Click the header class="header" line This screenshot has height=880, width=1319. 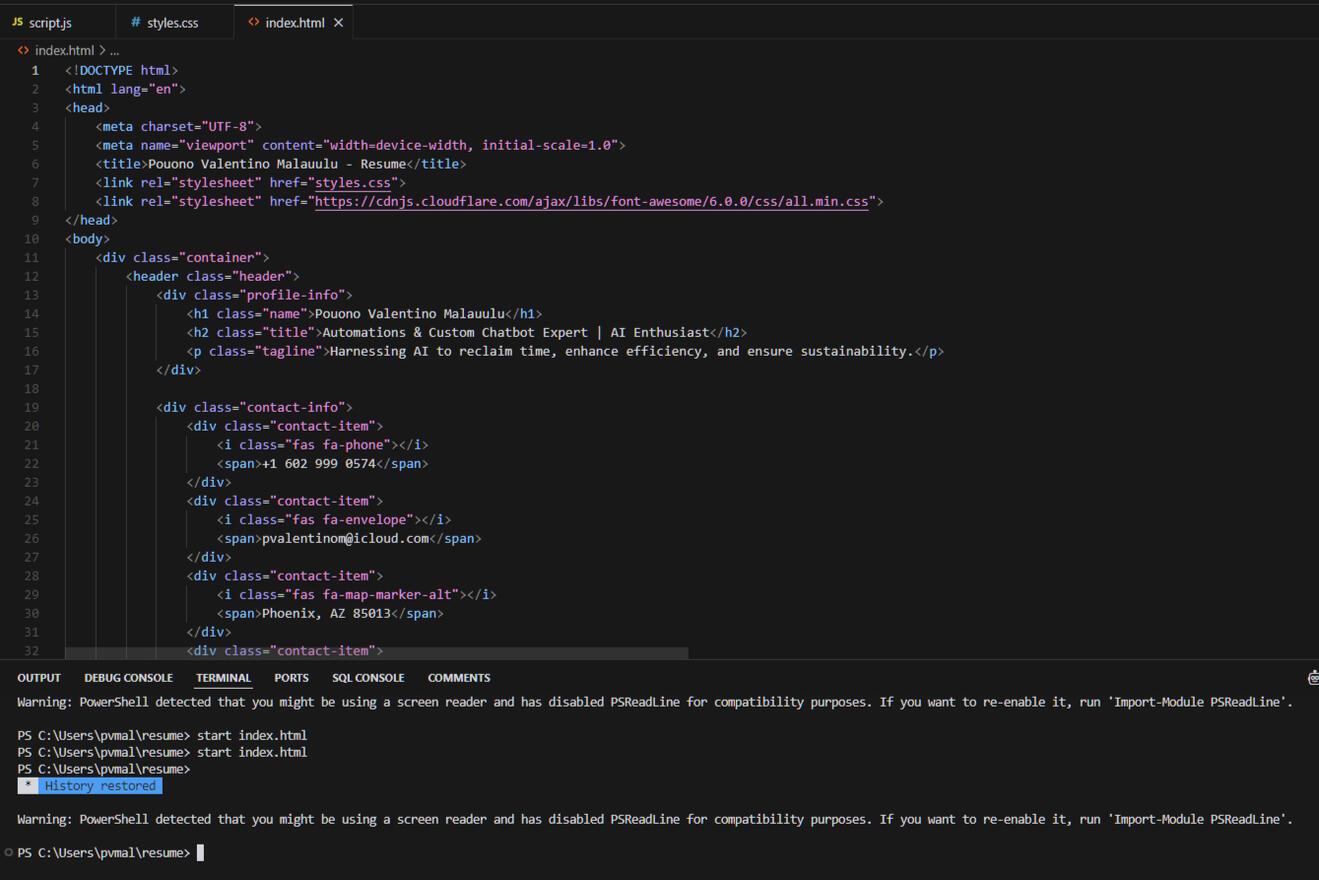213,276
